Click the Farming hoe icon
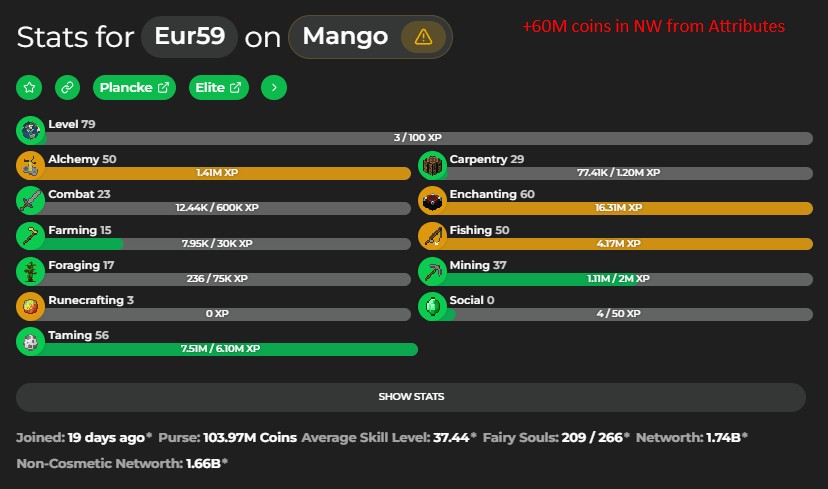This screenshot has width=828, height=489. [x=31, y=236]
